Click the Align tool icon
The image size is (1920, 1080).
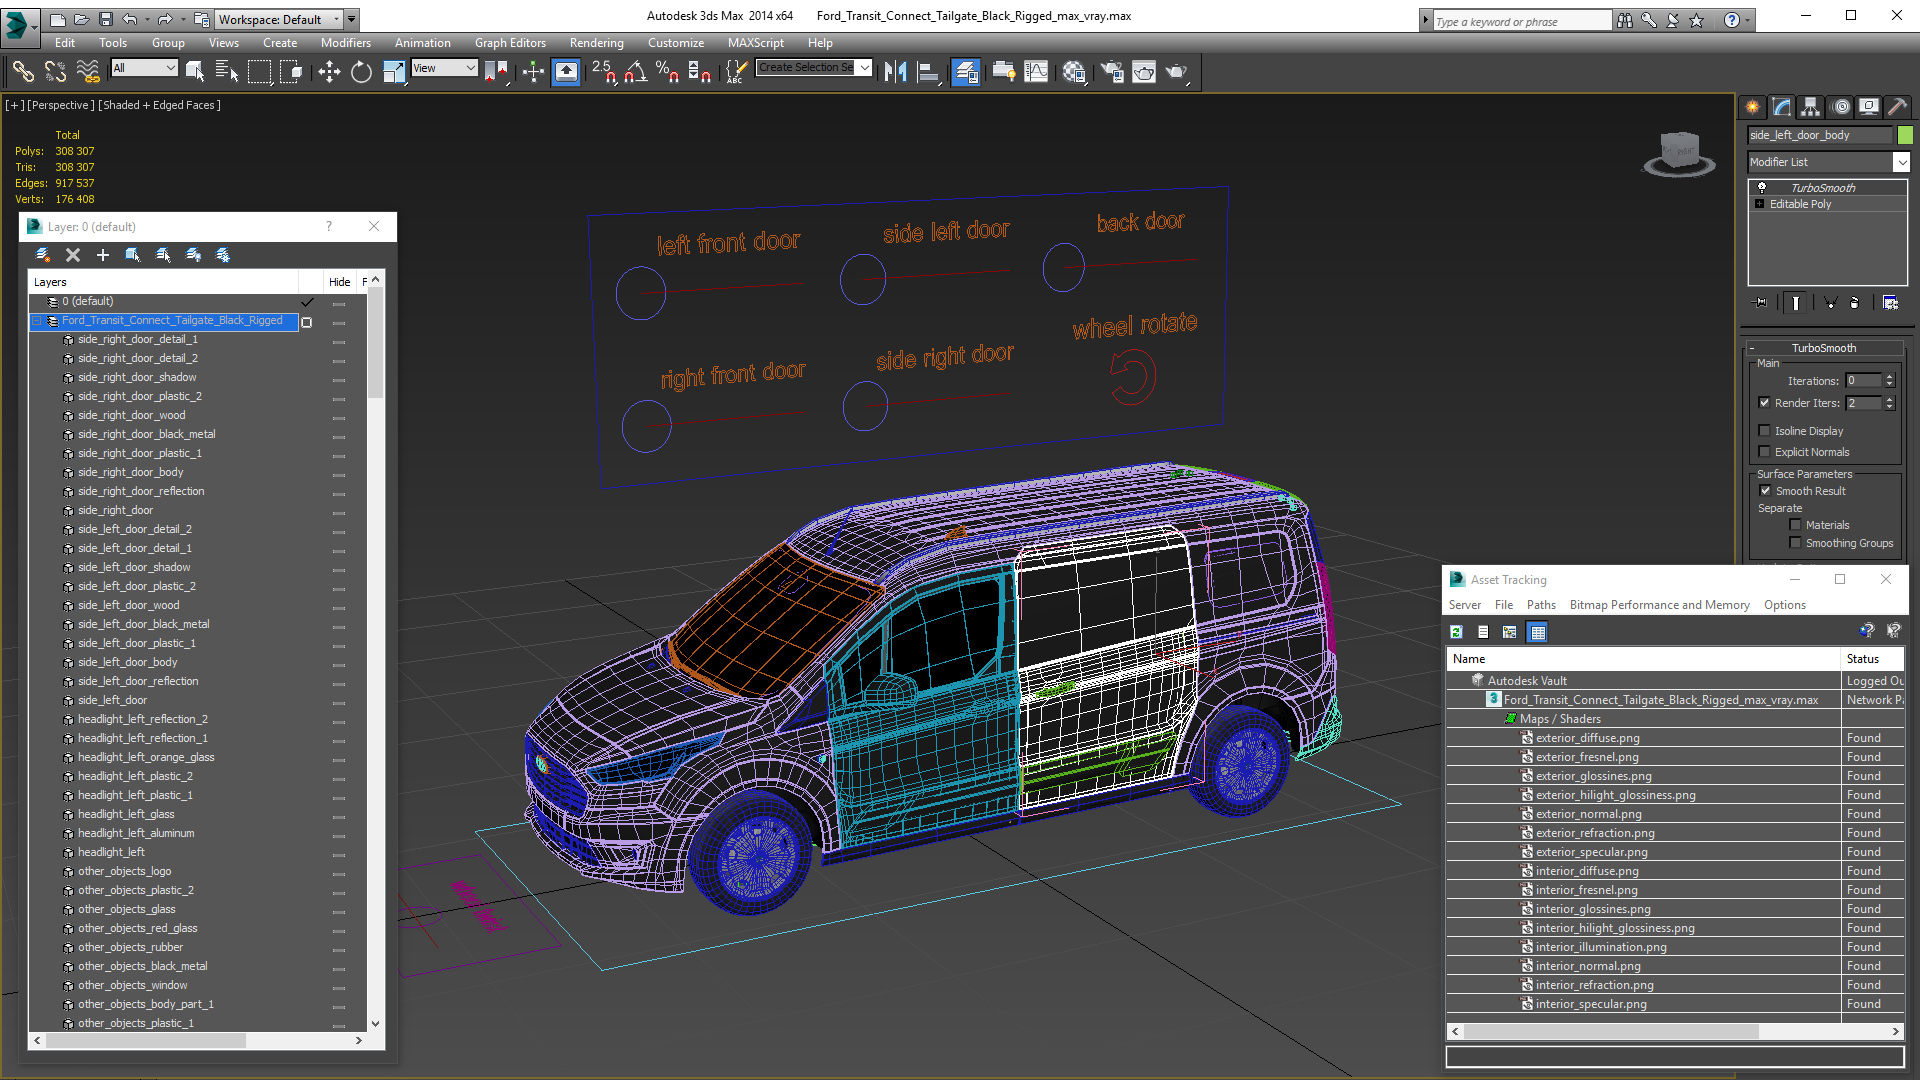[928, 71]
